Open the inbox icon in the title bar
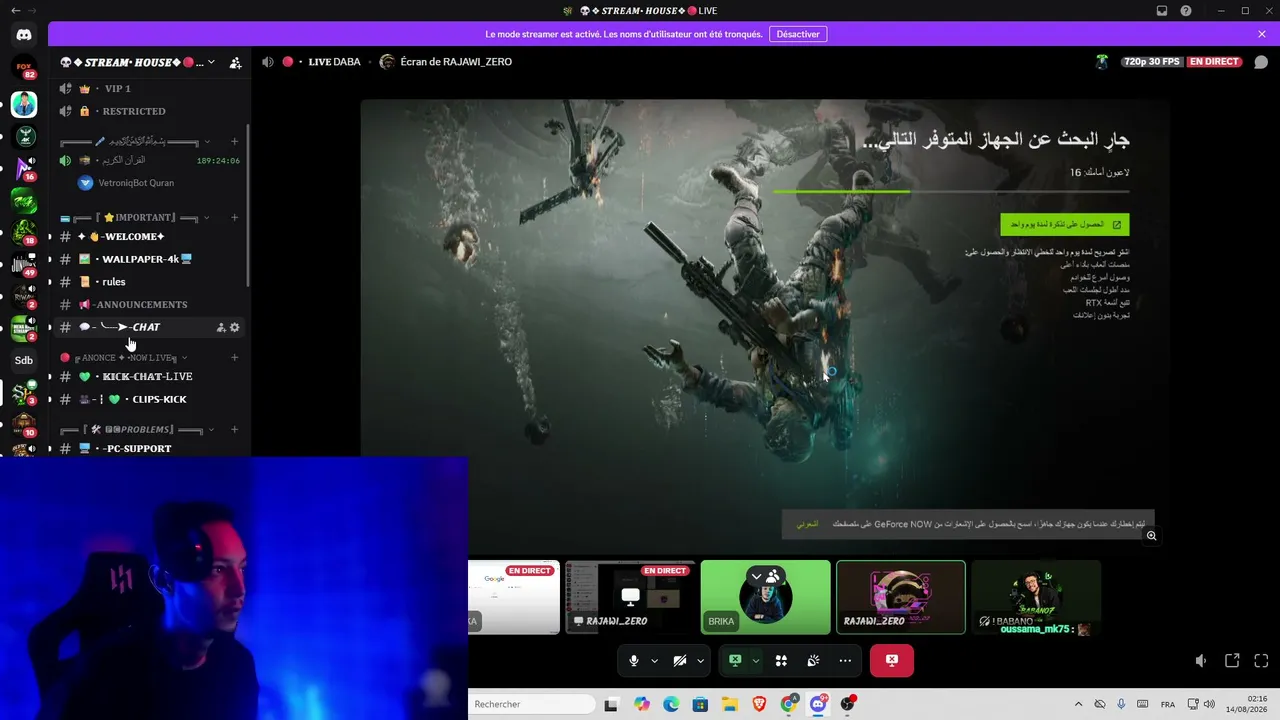The image size is (1280, 720). [x=1162, y=11]
